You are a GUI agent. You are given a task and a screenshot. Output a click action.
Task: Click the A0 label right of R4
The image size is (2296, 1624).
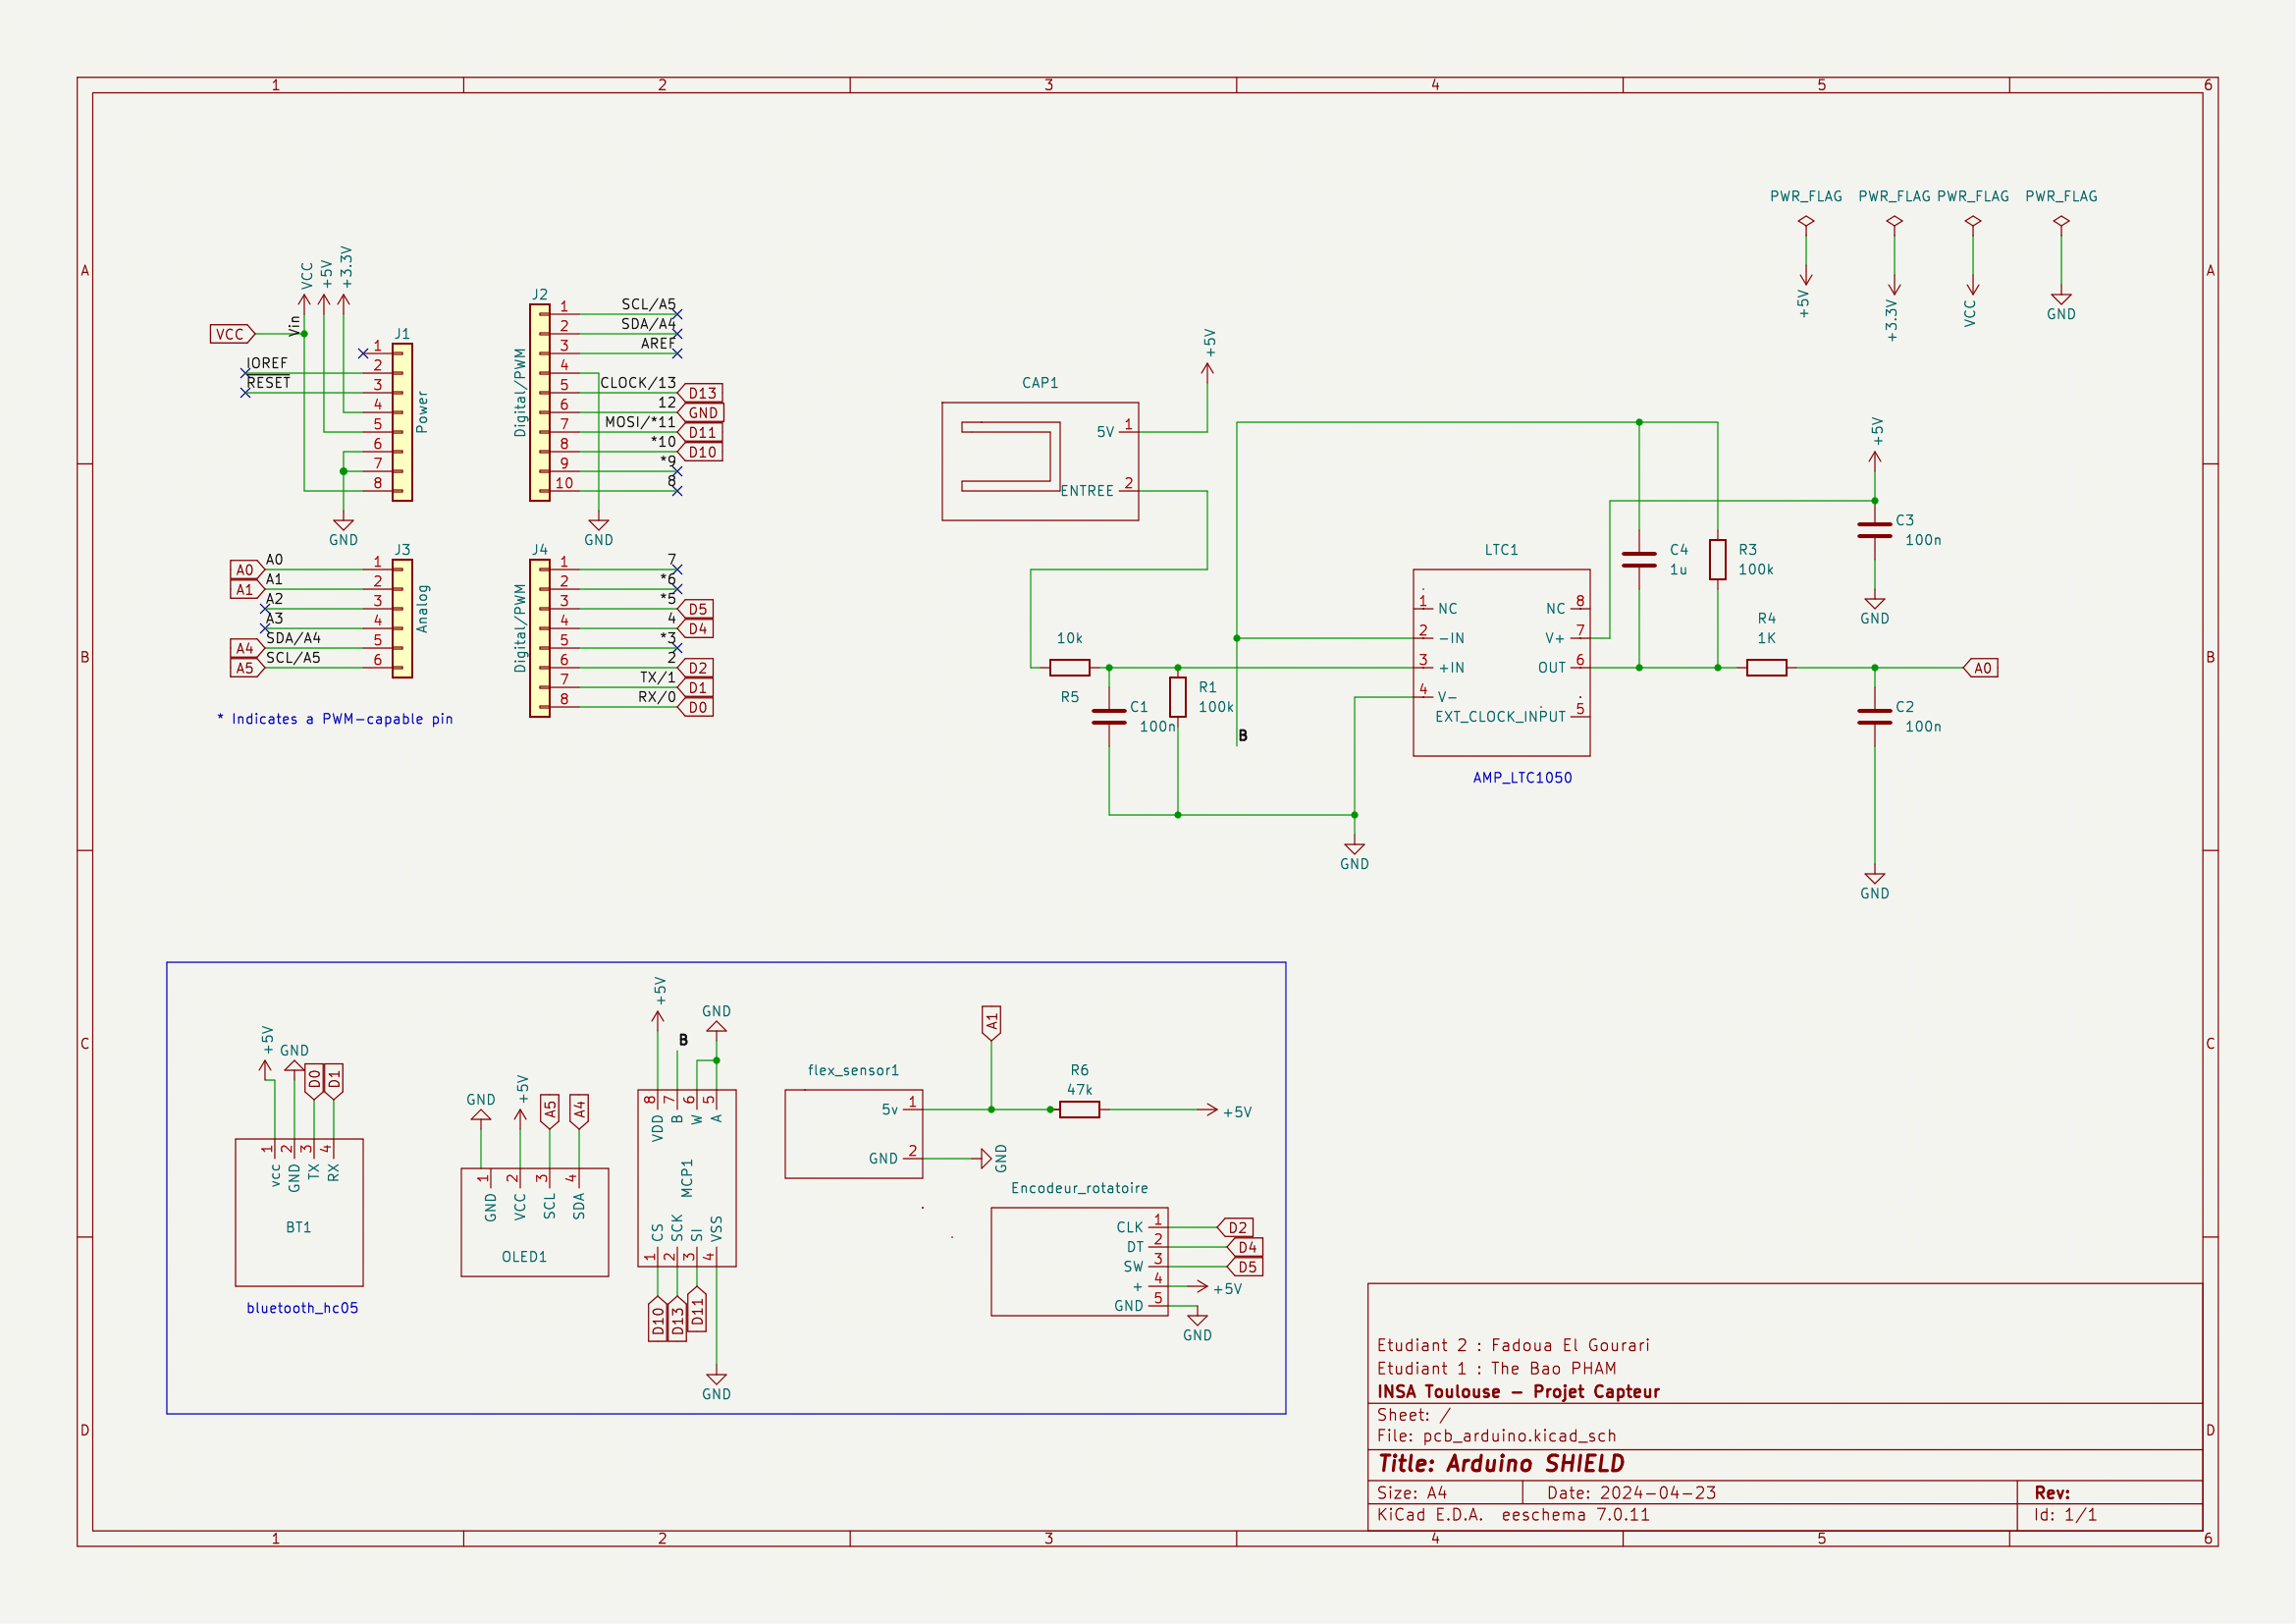(x=1981, y=668)
